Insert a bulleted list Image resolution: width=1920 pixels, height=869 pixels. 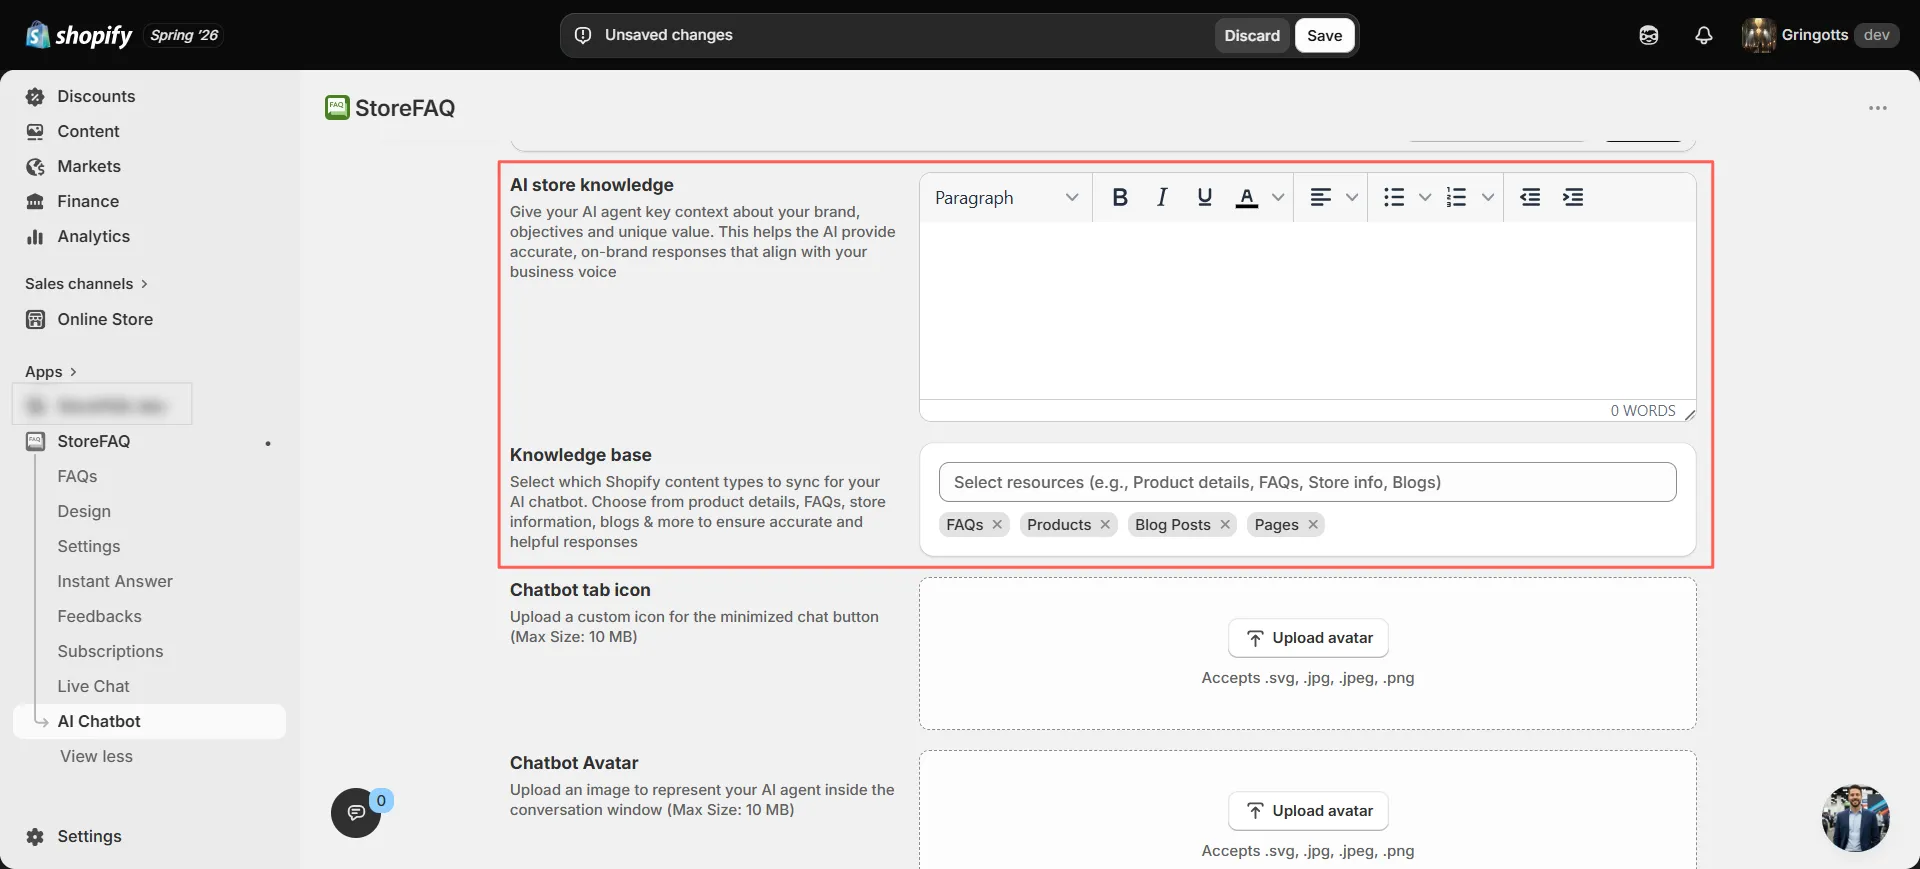1394,198
